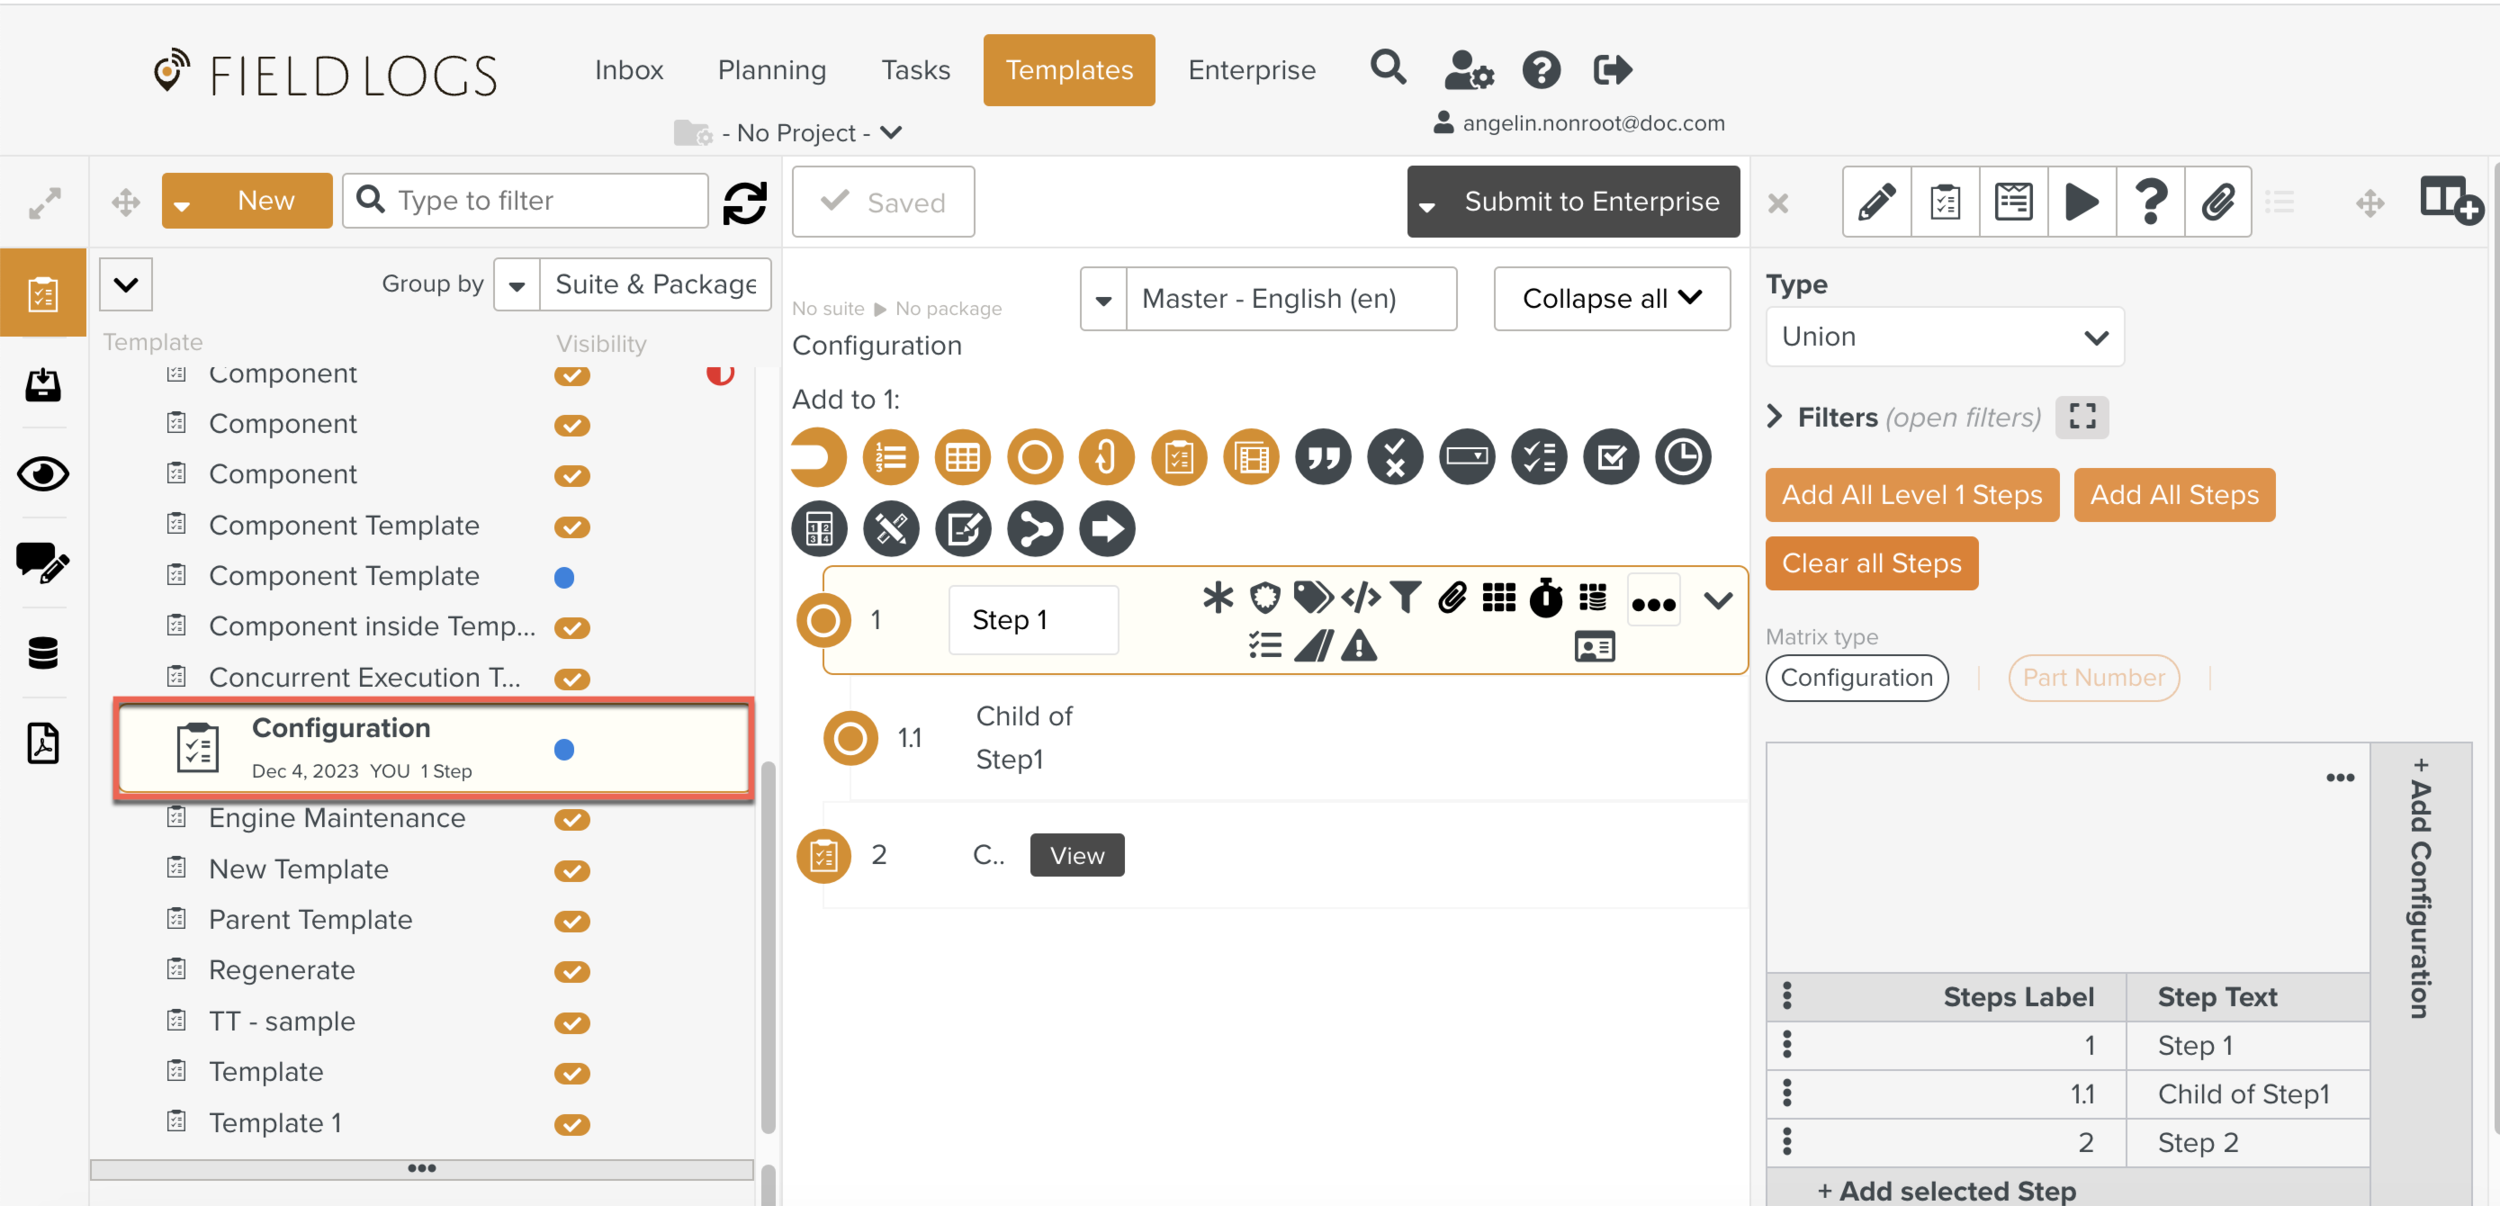Image resolution: width=2500 pixels, height=1206 pixels.
Task: Click Clear all Steps button
Action: tap(1872, 563)
